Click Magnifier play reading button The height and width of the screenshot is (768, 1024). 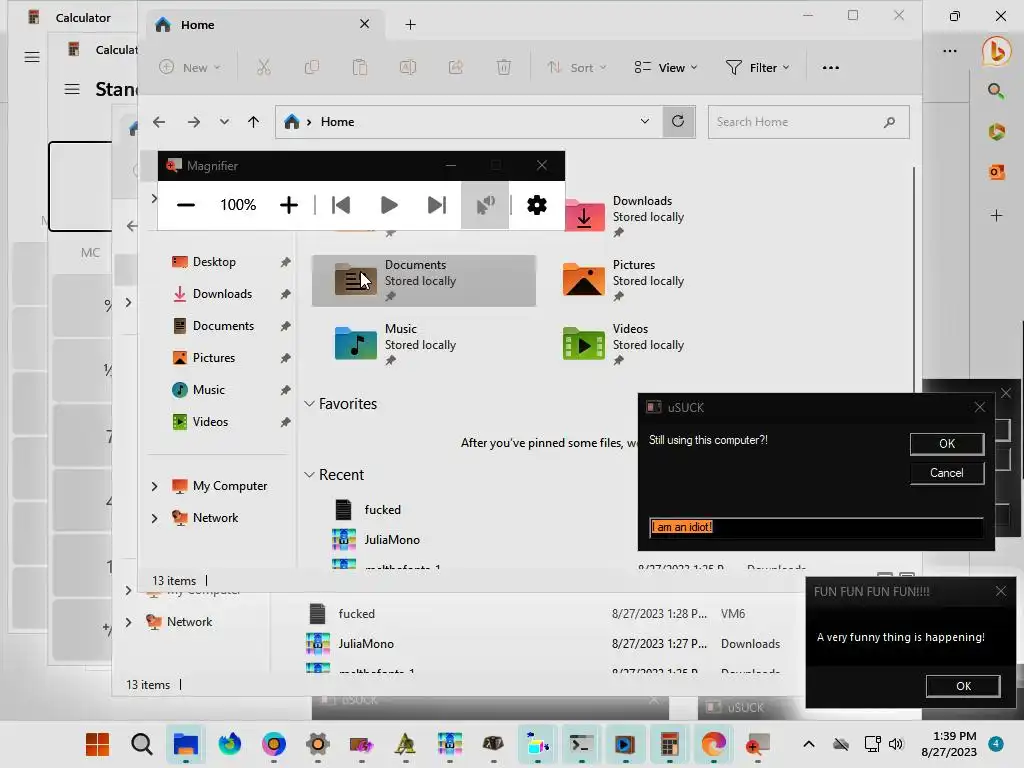click(389, 205)
